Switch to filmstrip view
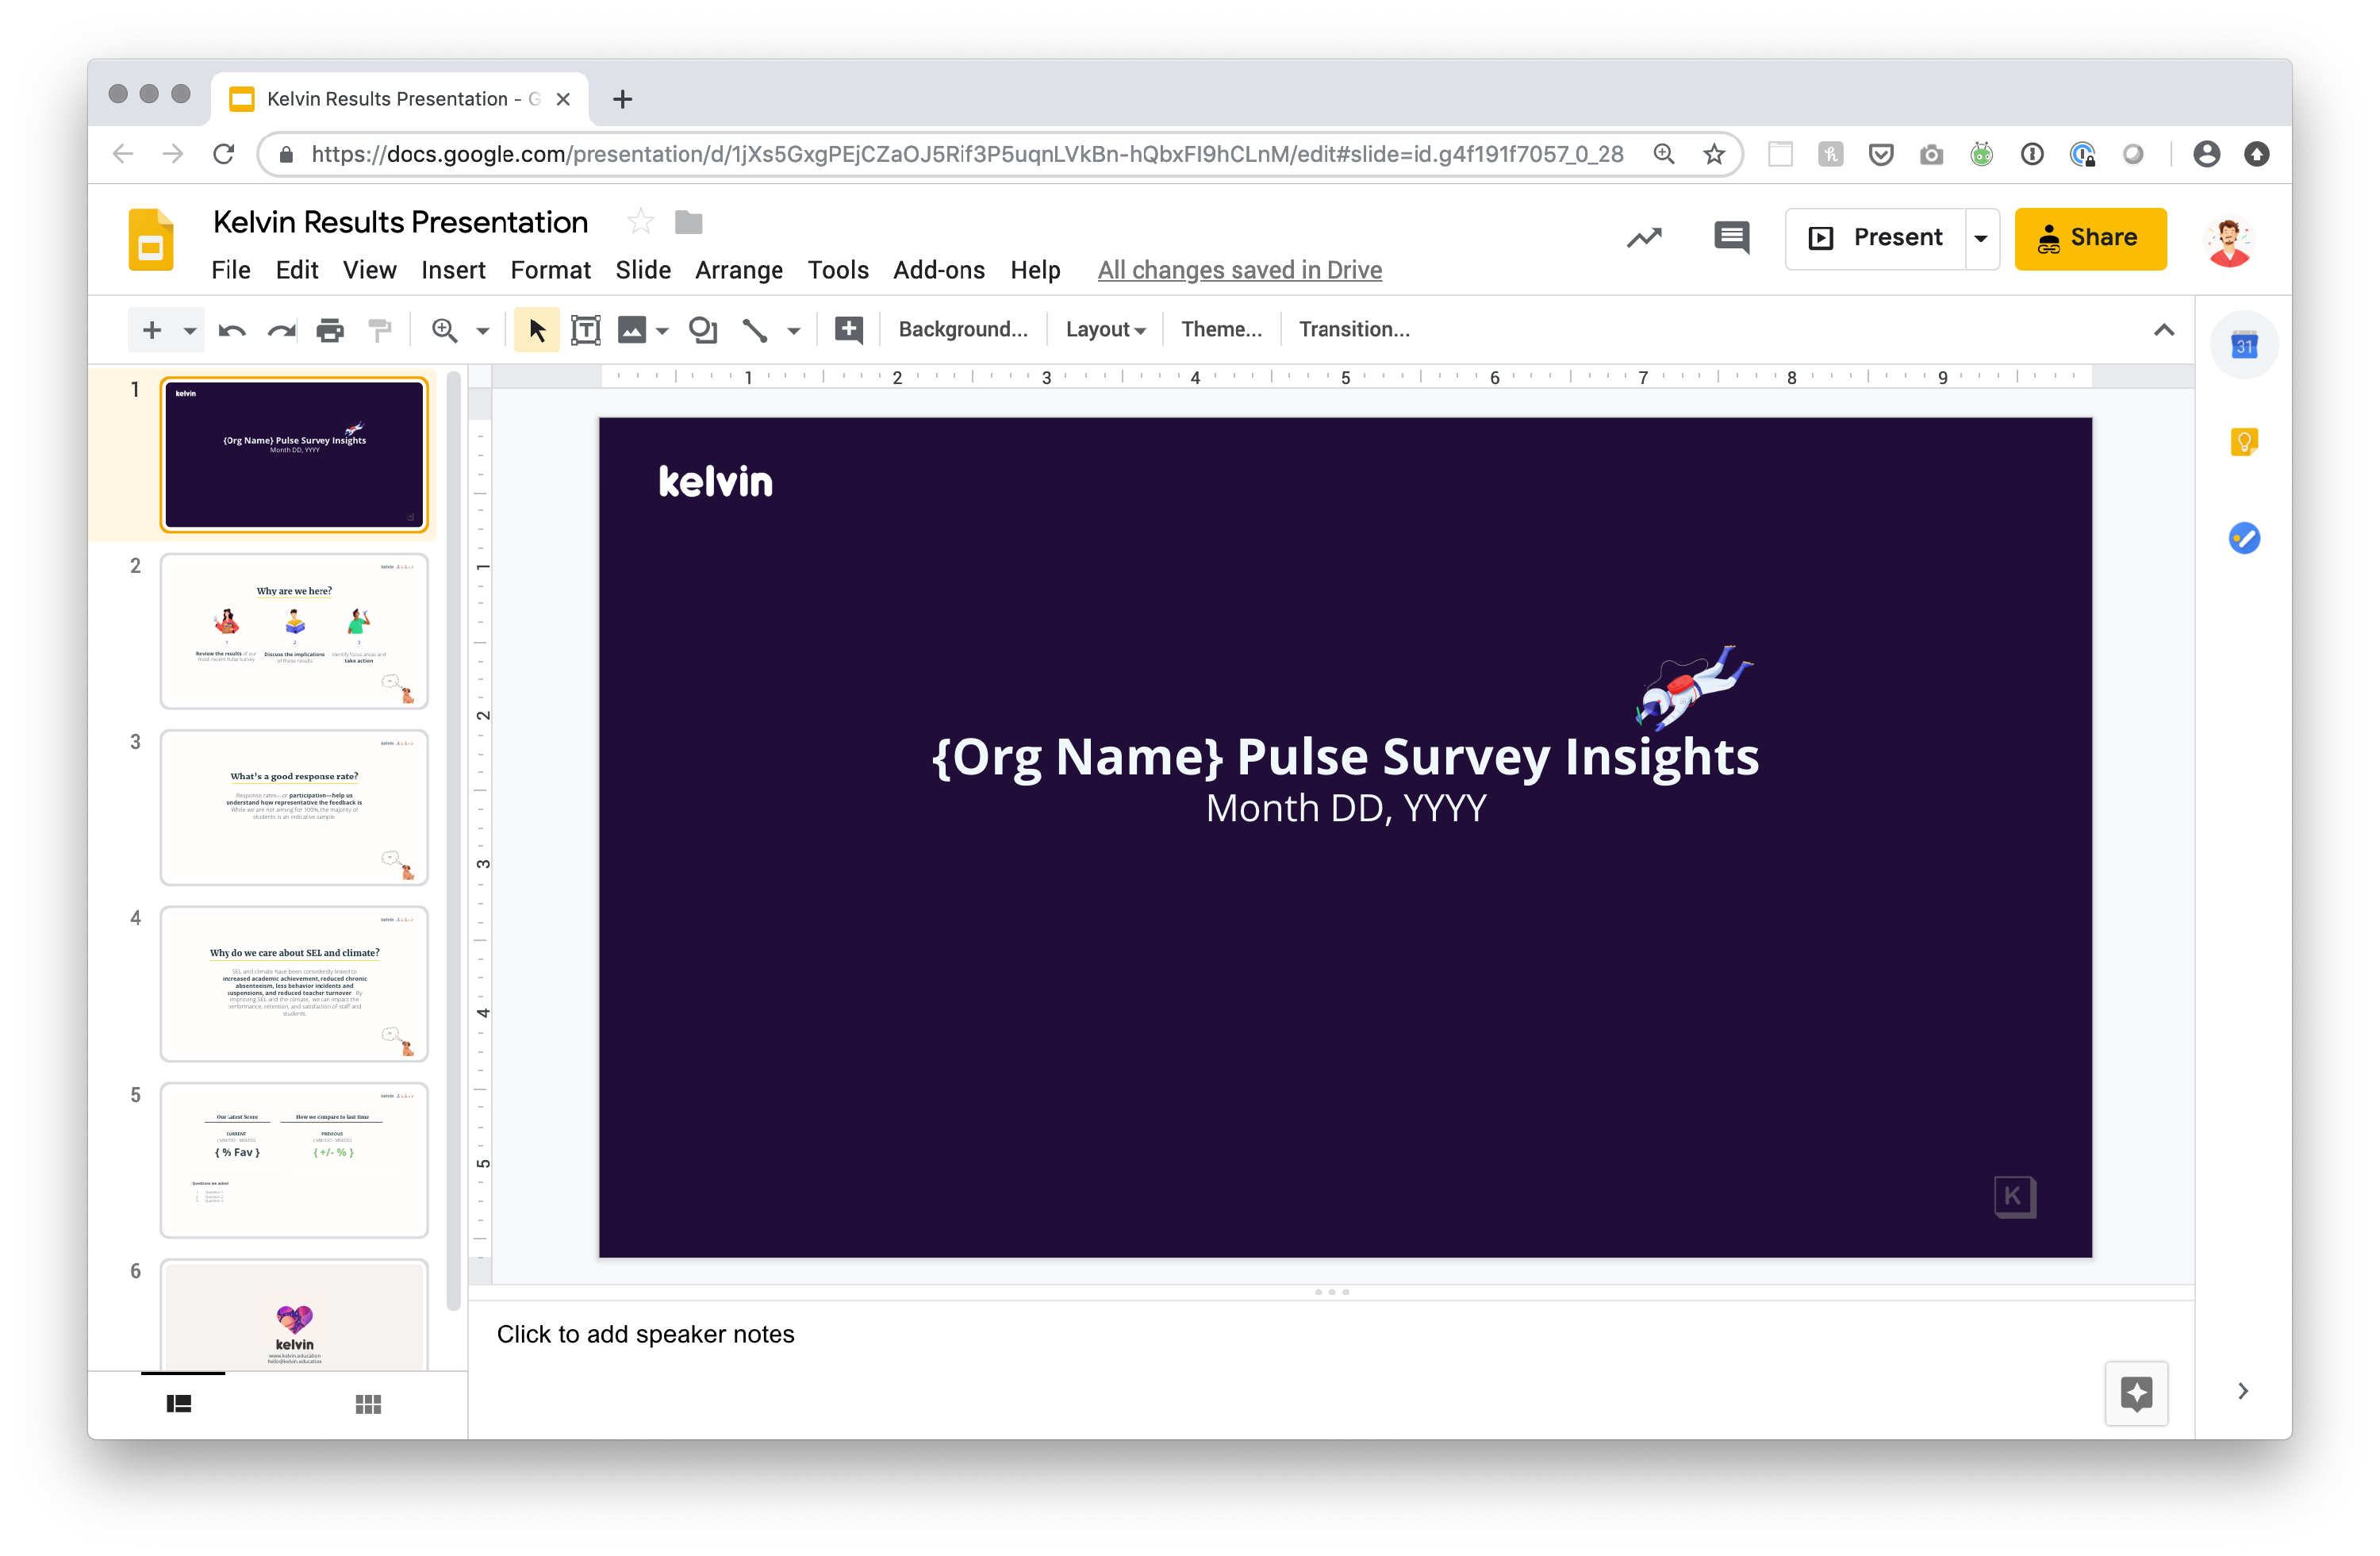Viewport: 2380px width, 1556px height. pos(179,1404)
